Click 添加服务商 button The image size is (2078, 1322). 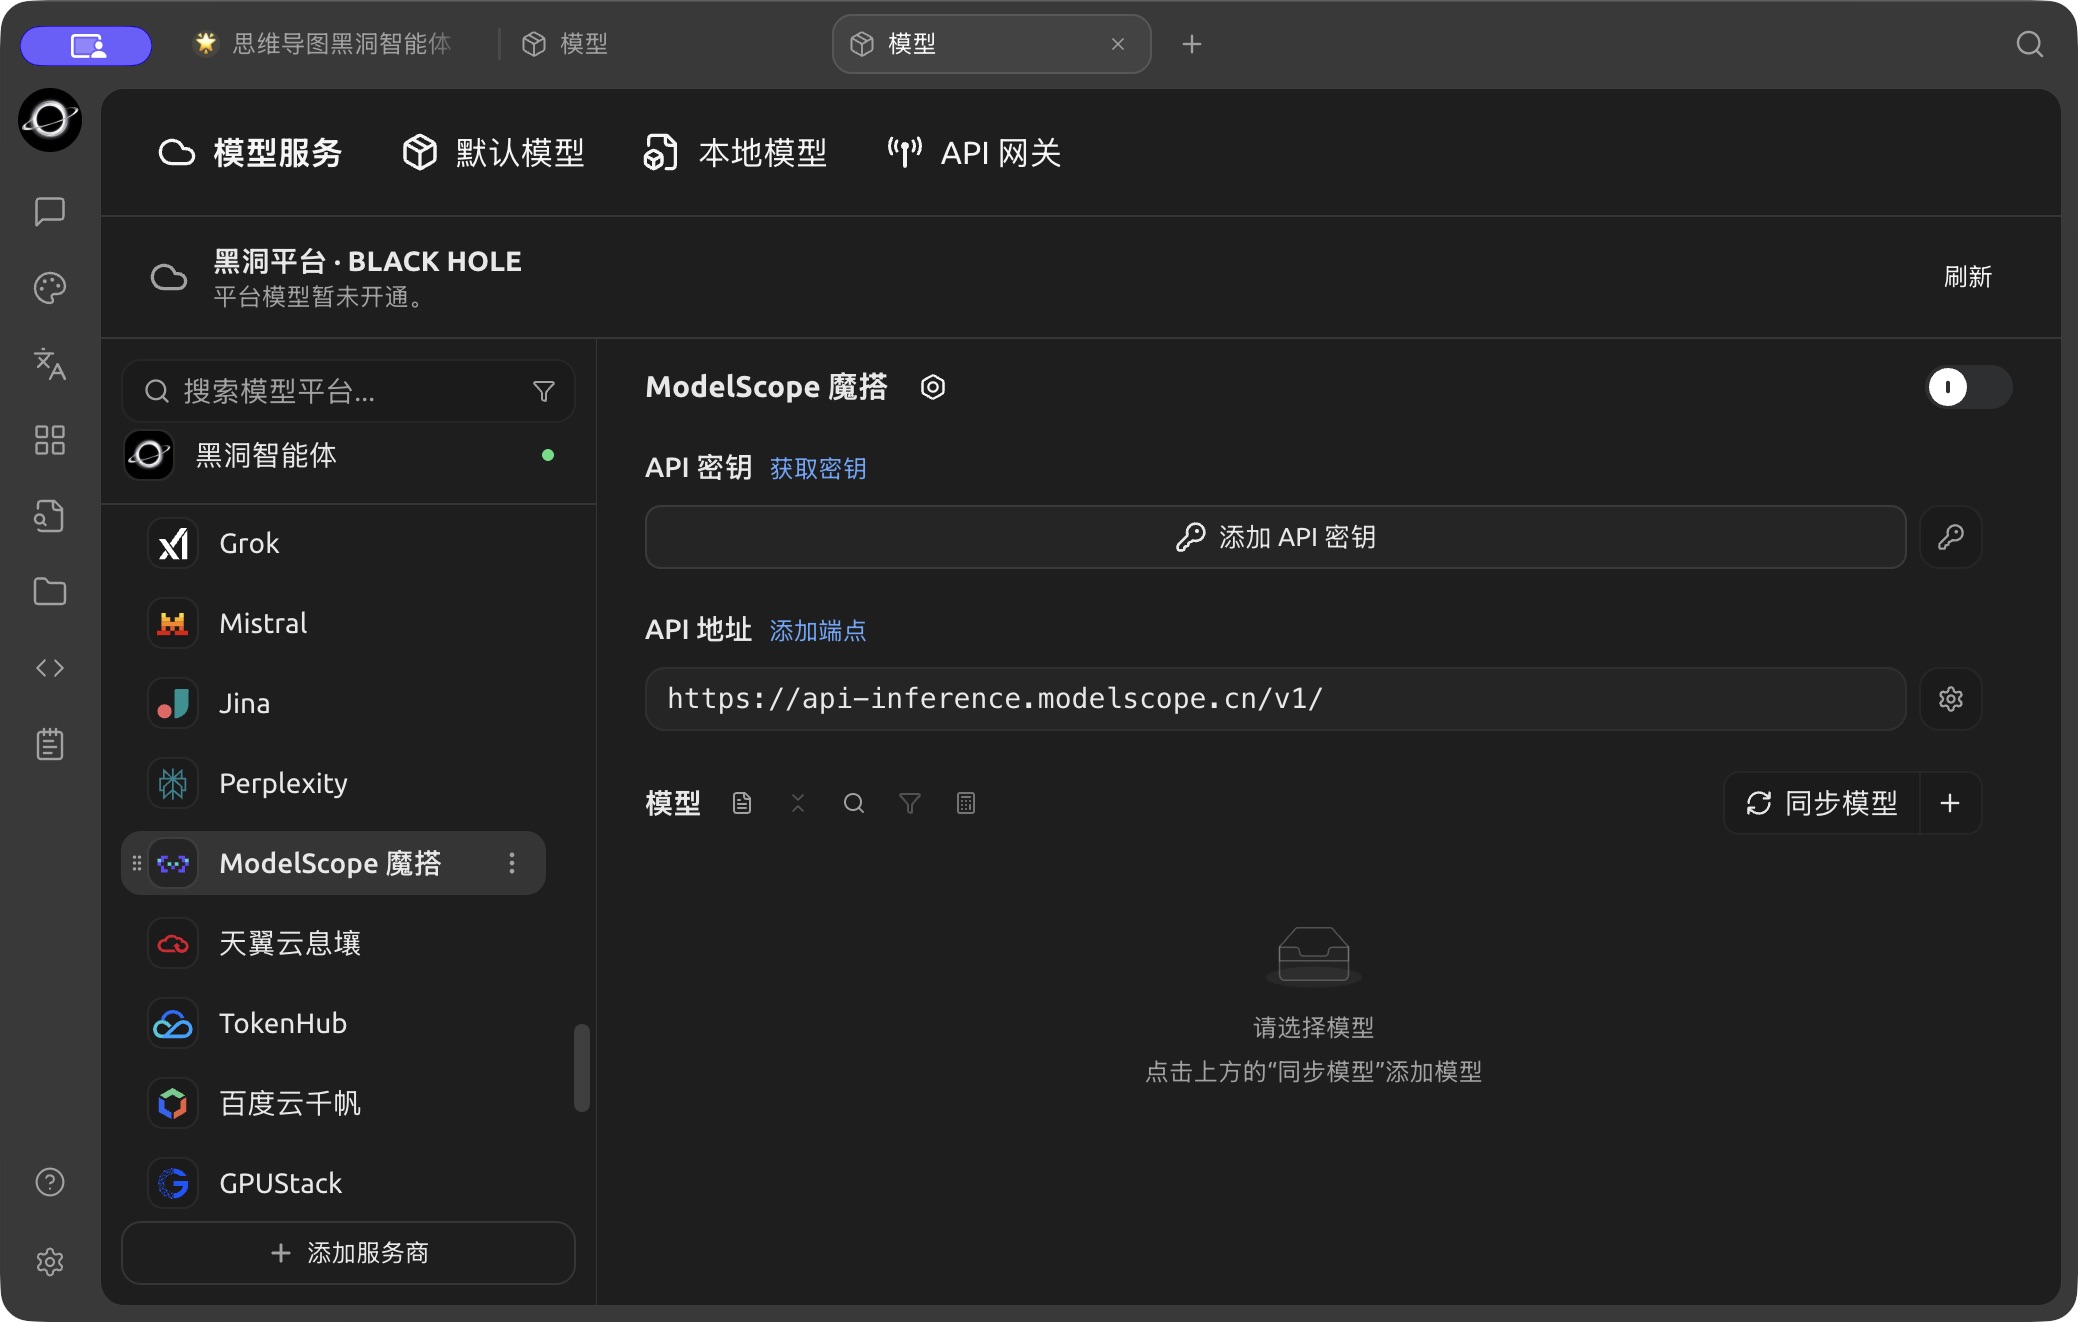(348, 1253)
